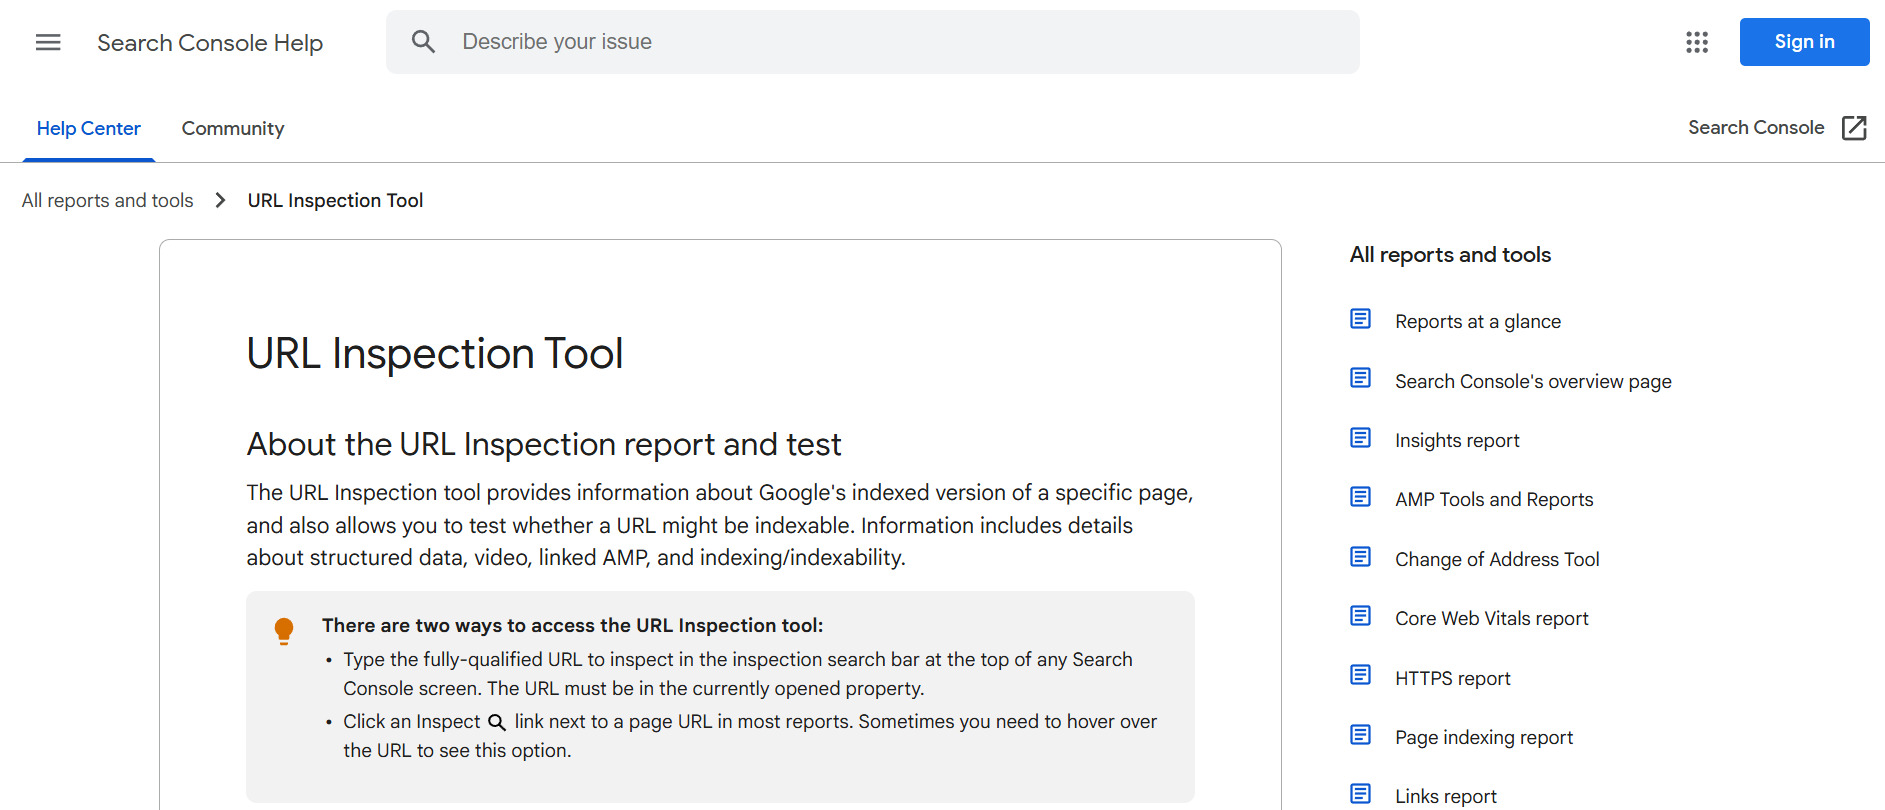This screenshot has width=1885, height=810.
Task: Click the document icon beside Search Console's overview page
Action: (x=1360, y=378)
